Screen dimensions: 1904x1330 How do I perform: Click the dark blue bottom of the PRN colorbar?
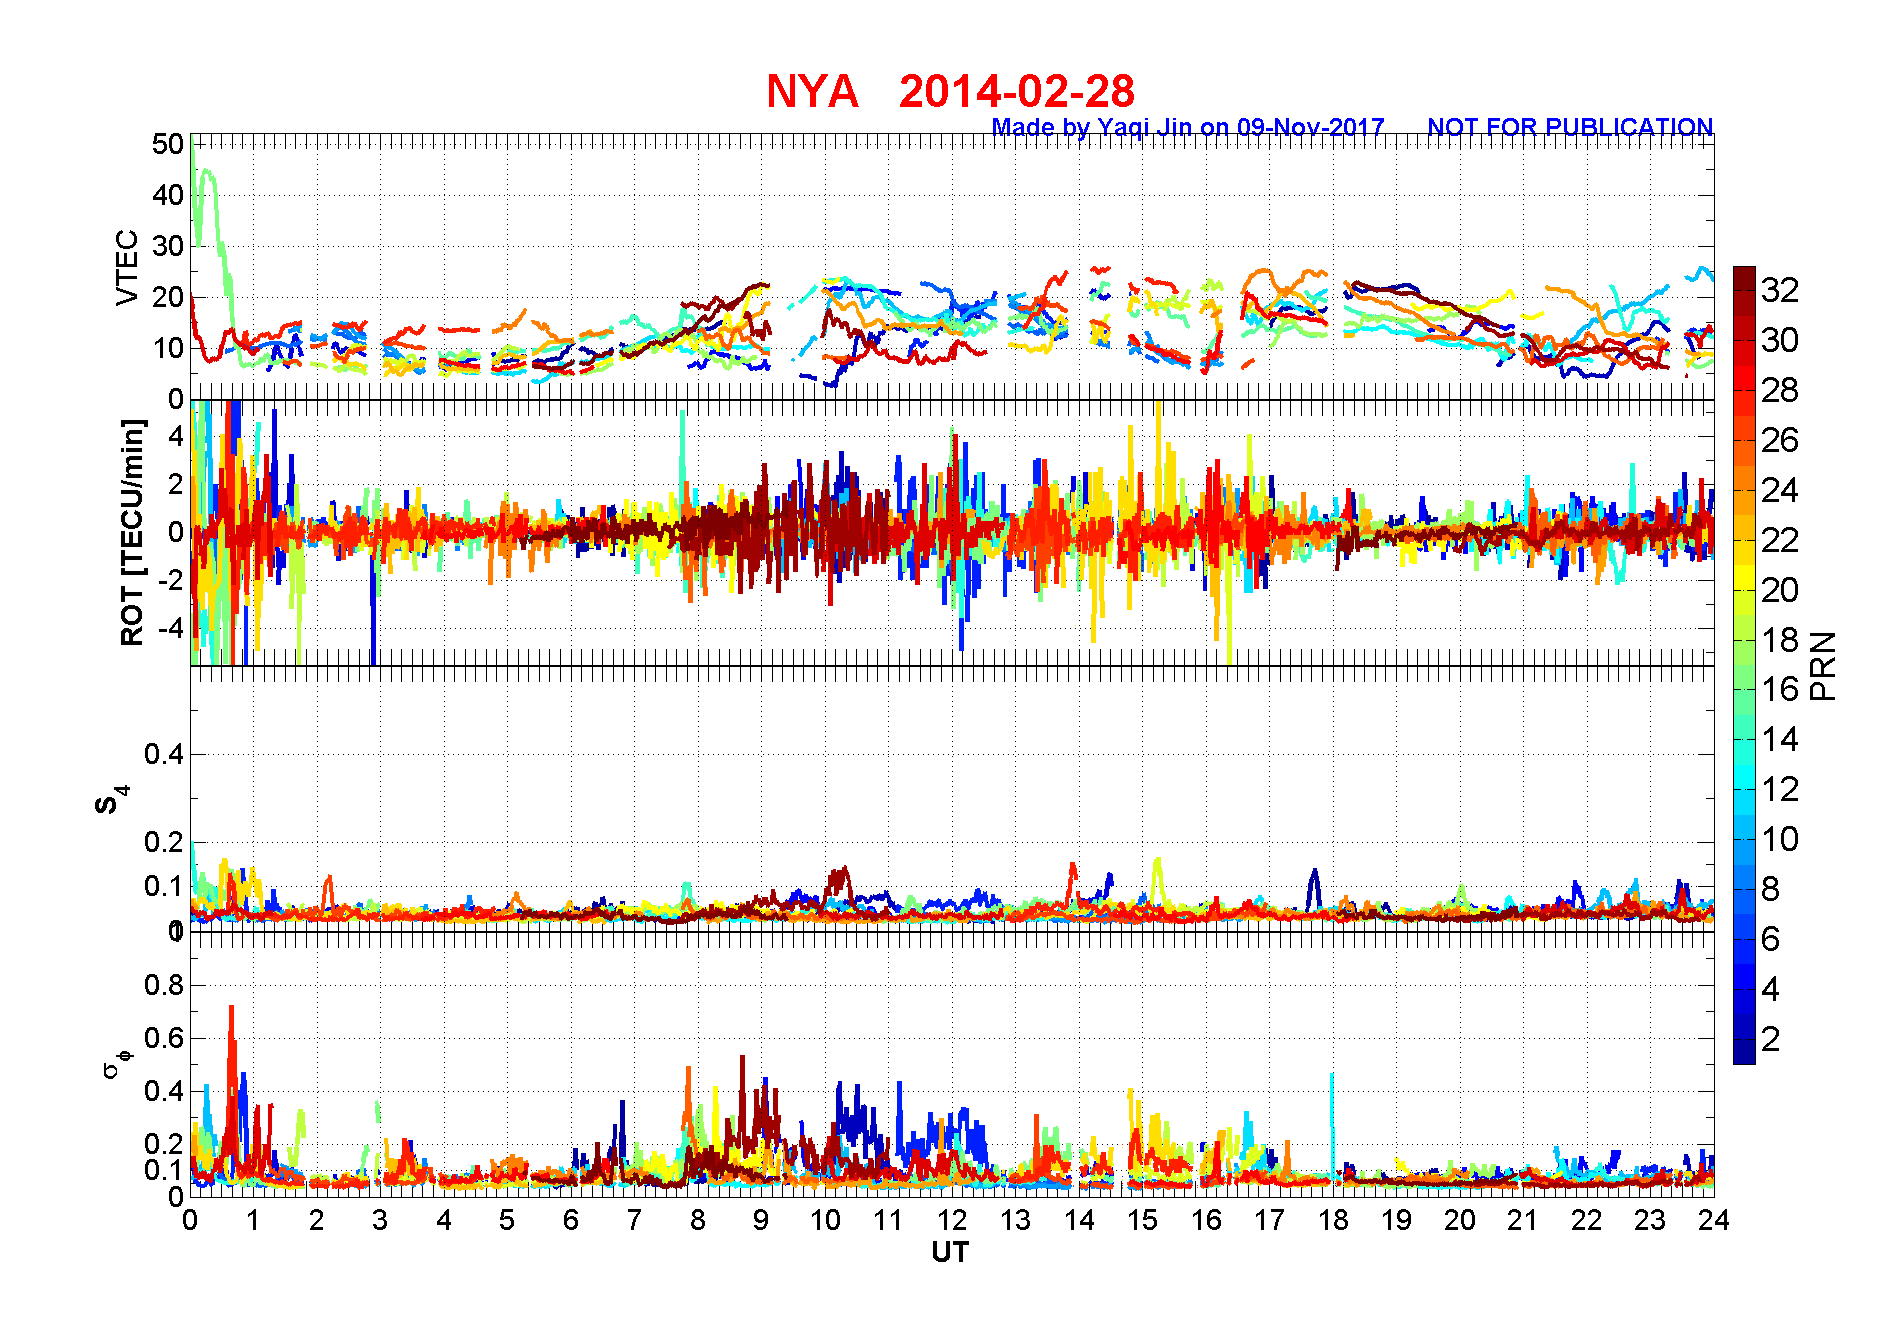coord(1744,1054)
